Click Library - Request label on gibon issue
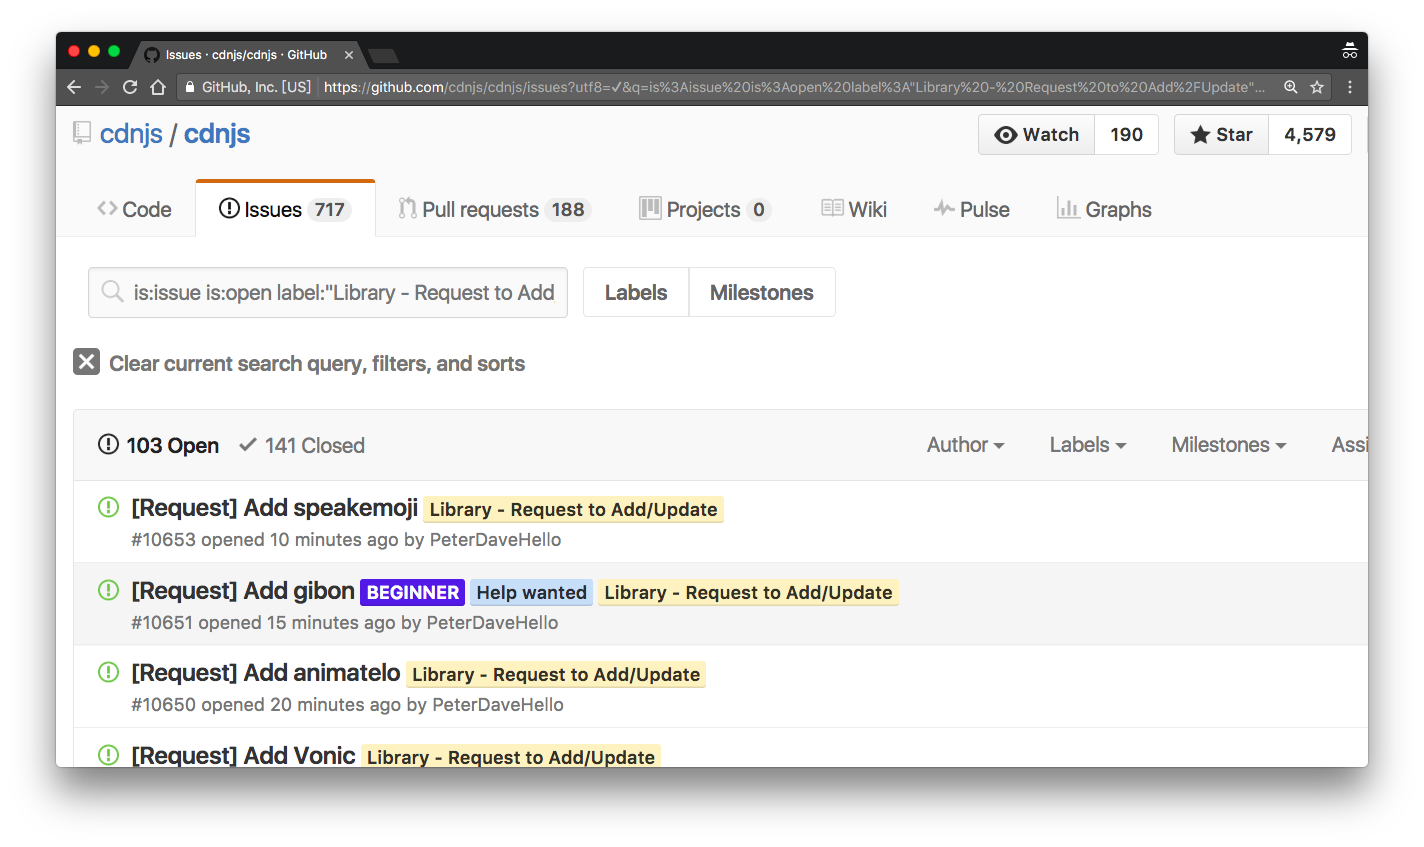1424x847 pixels. (x=748, y=592)
